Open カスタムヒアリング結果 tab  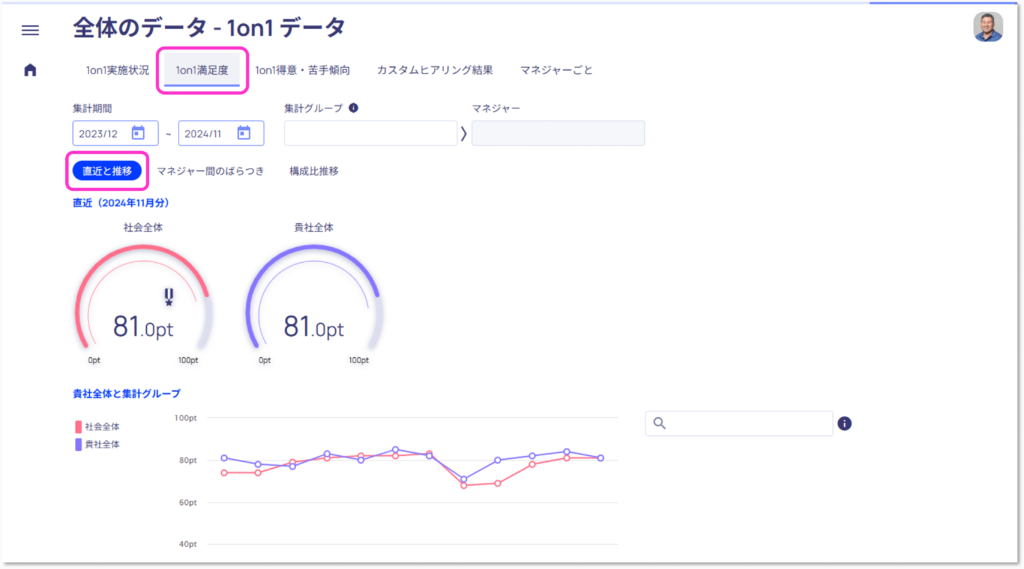coord(435,70)
